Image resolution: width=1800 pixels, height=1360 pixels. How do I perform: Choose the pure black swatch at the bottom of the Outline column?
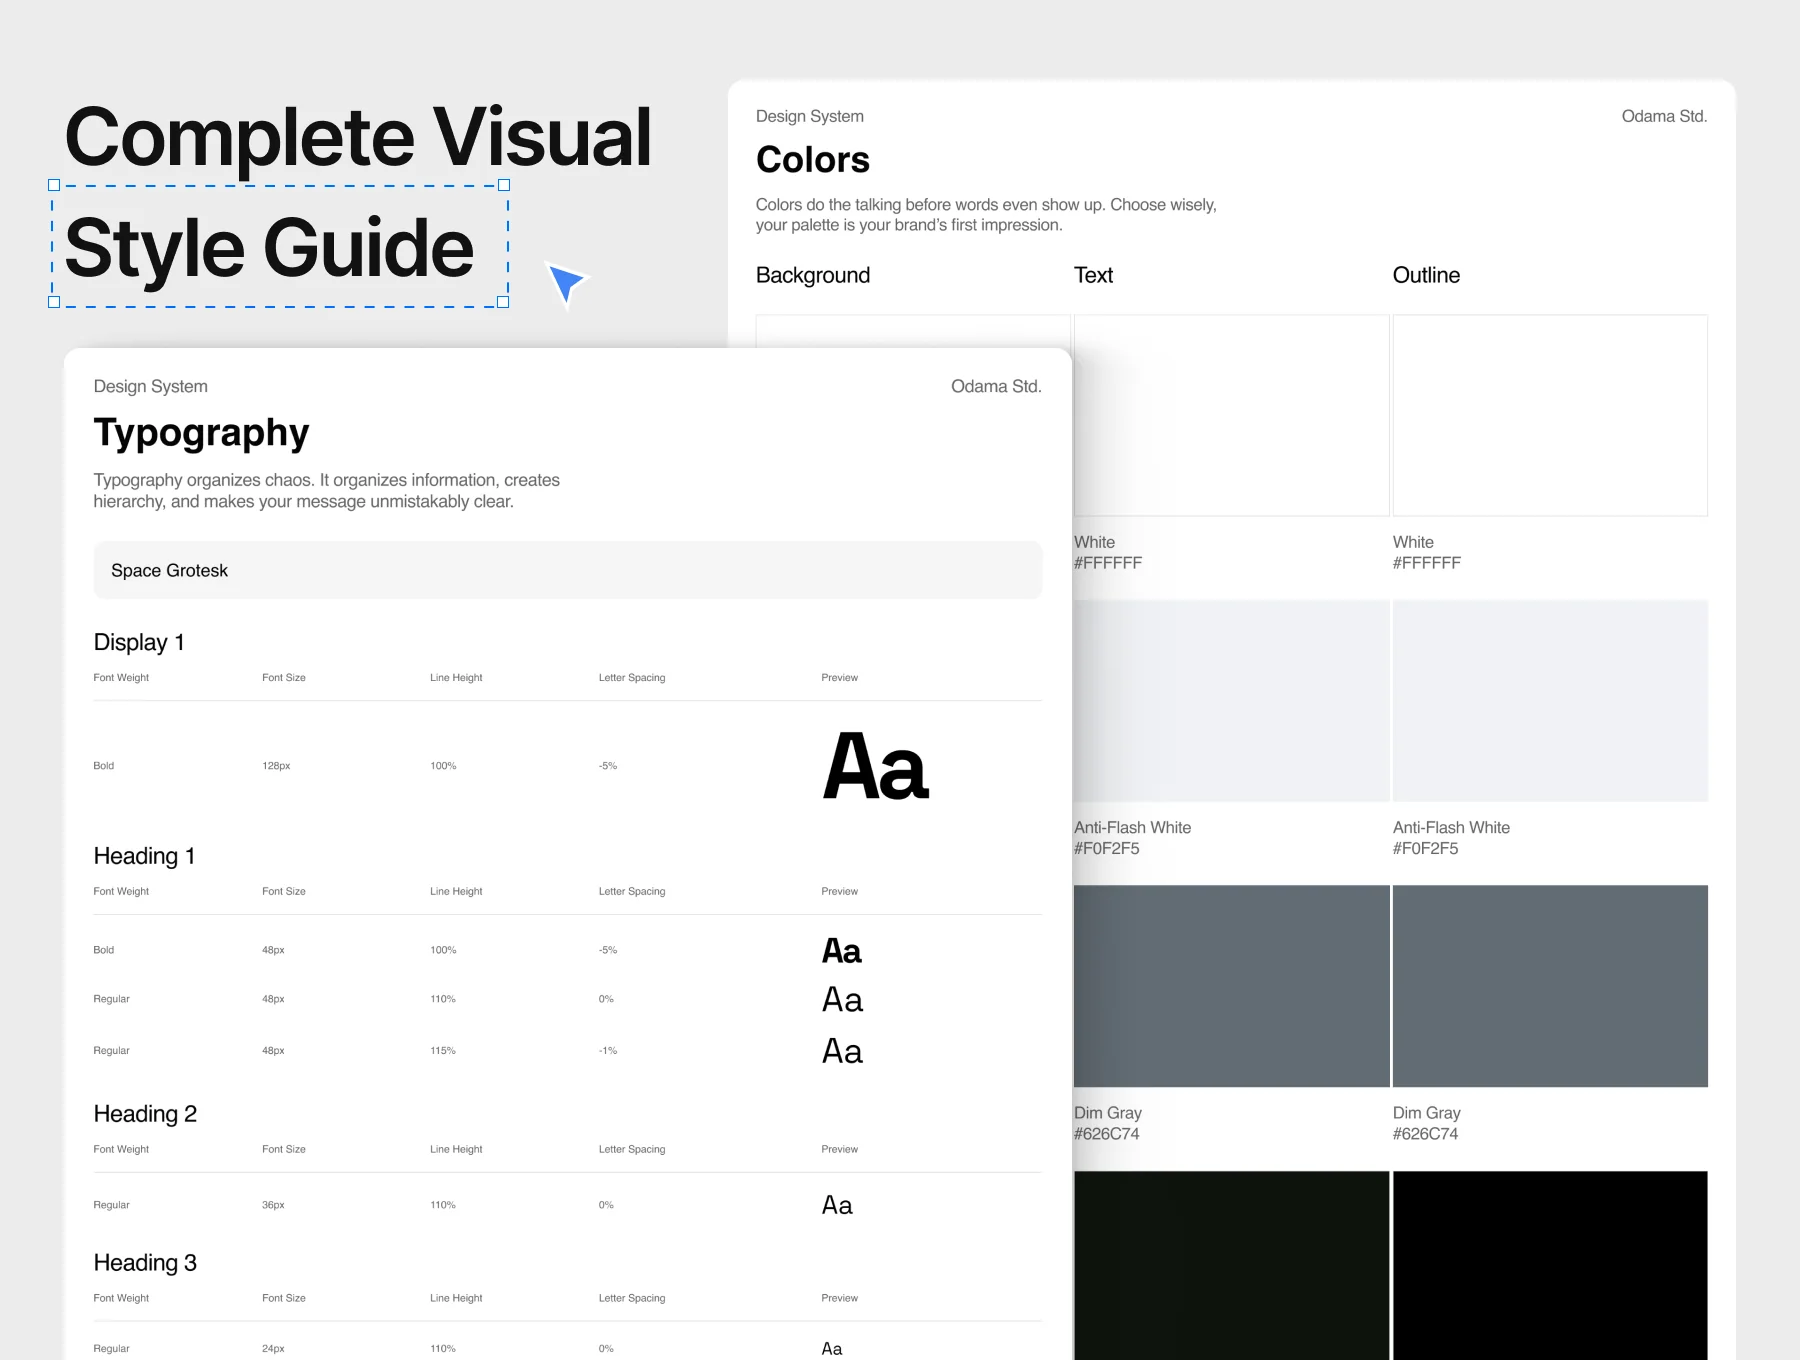click(1550, 1265)
